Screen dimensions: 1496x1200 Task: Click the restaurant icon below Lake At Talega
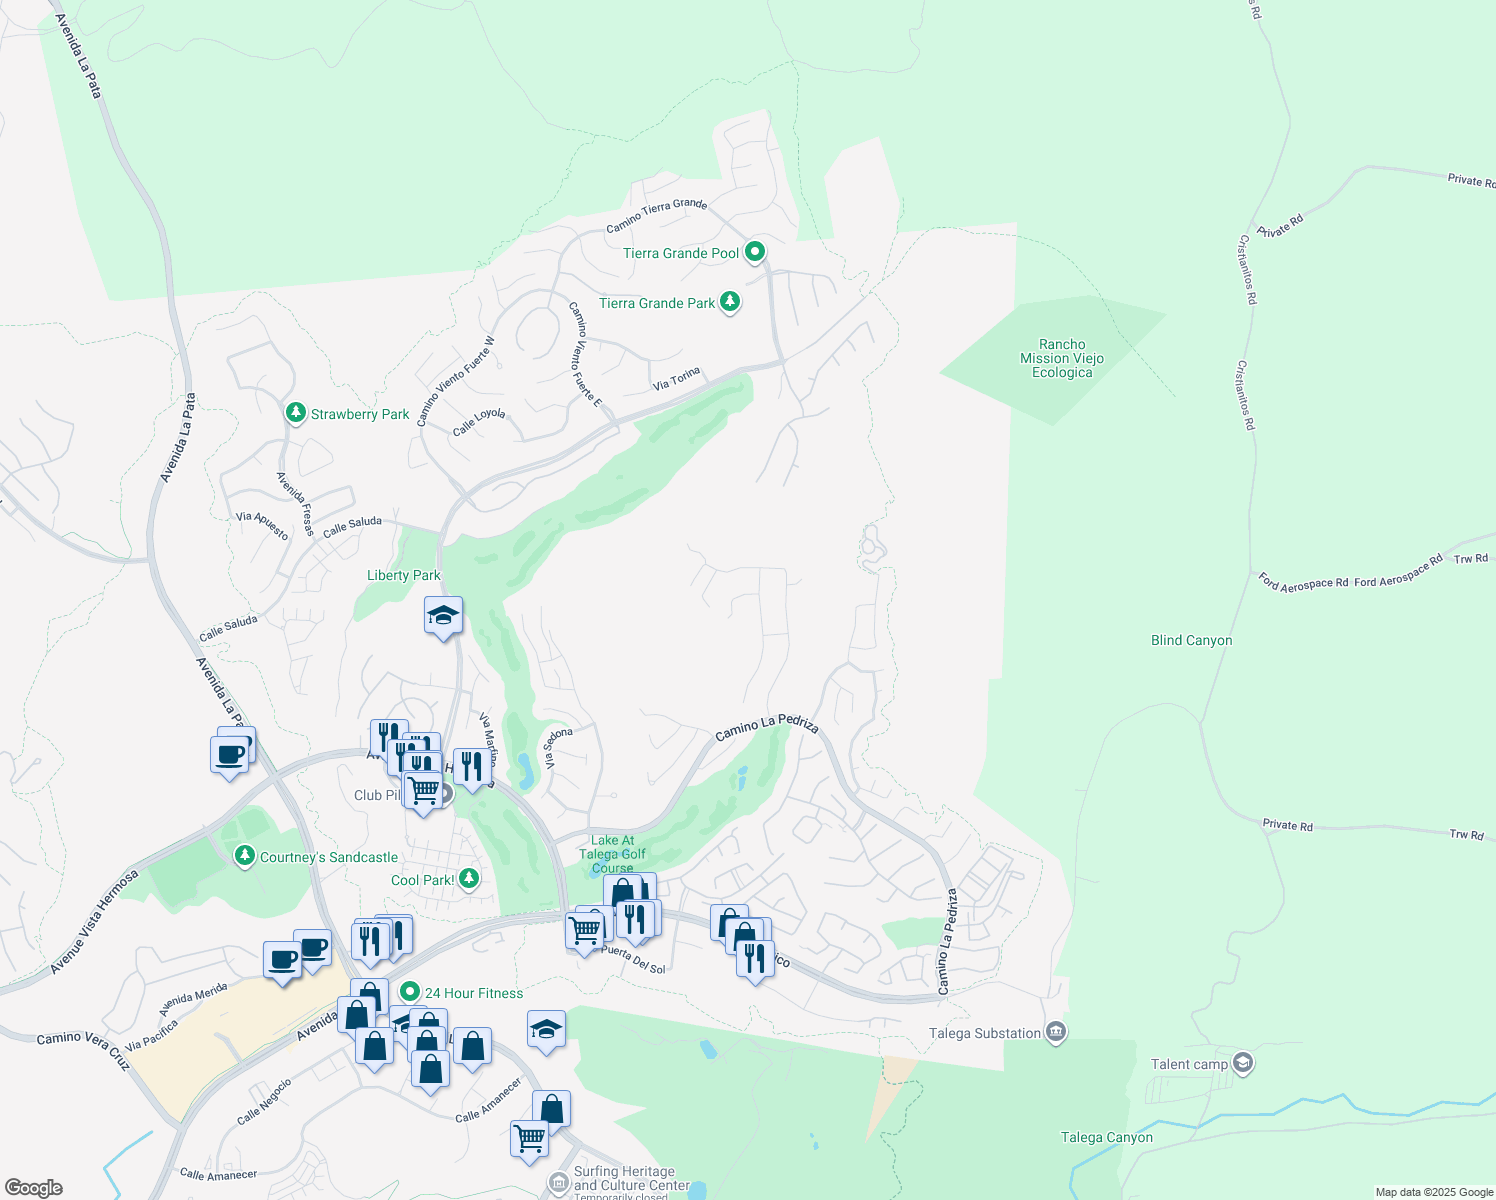(x=635, y=921)
